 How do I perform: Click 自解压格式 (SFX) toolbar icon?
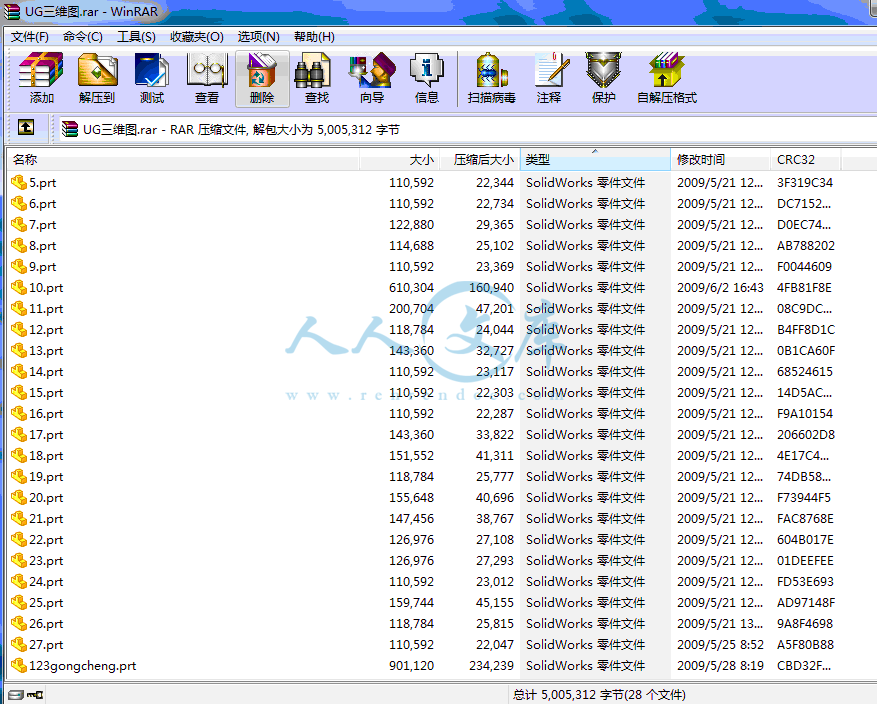click(667, 78)
